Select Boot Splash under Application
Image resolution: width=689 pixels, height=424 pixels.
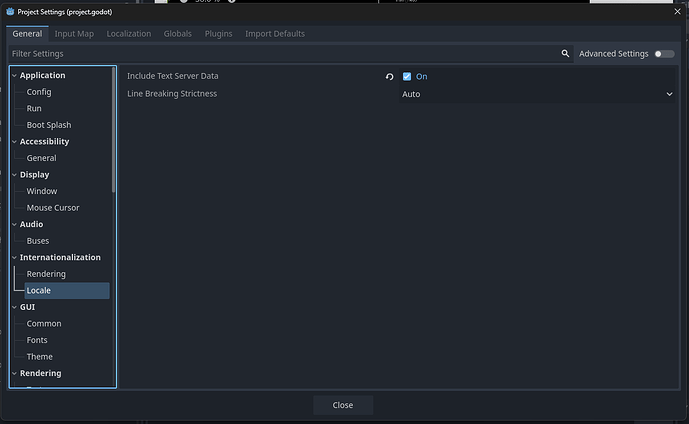click(x=48, y=125)
